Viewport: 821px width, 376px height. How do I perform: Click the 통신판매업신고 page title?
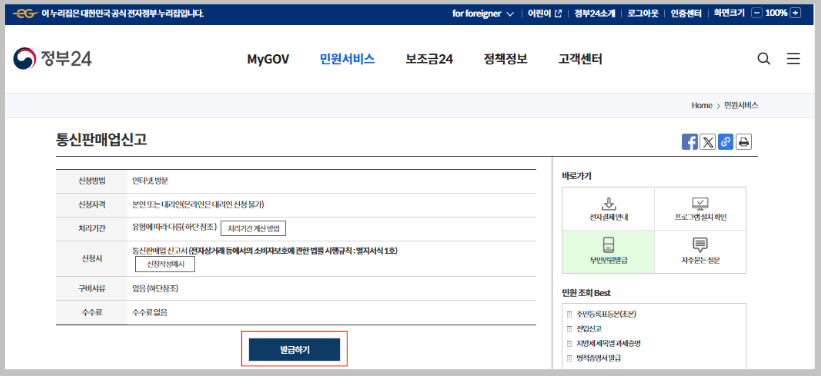102,140
